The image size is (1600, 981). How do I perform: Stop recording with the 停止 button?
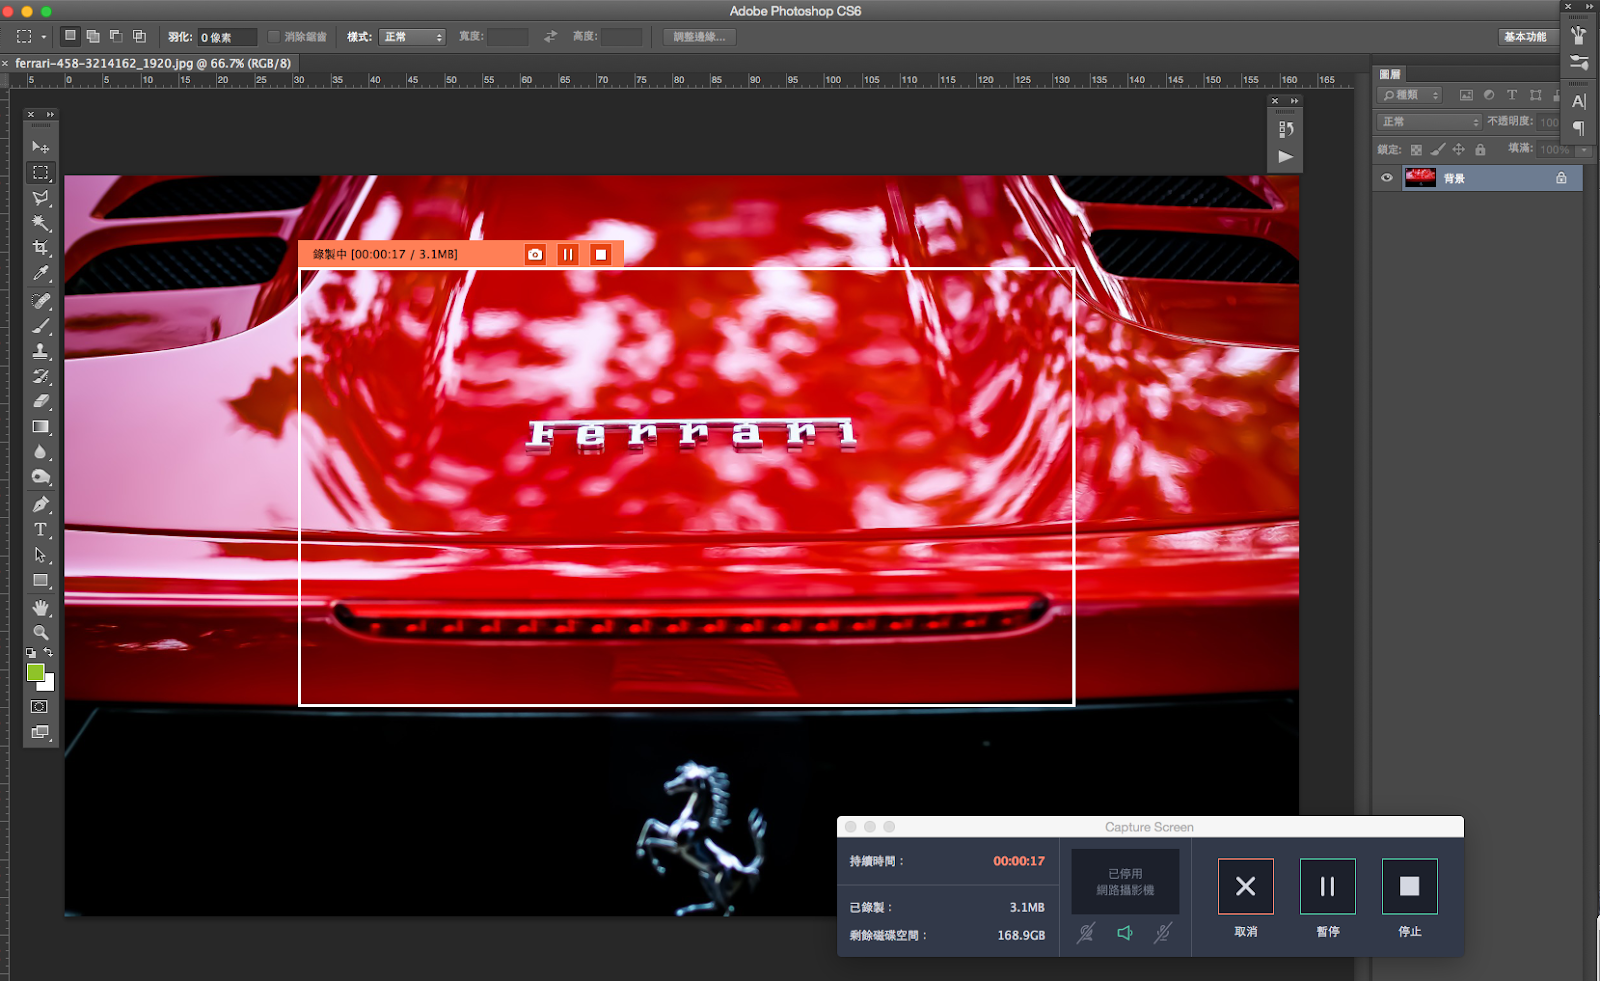[1409, 886]
